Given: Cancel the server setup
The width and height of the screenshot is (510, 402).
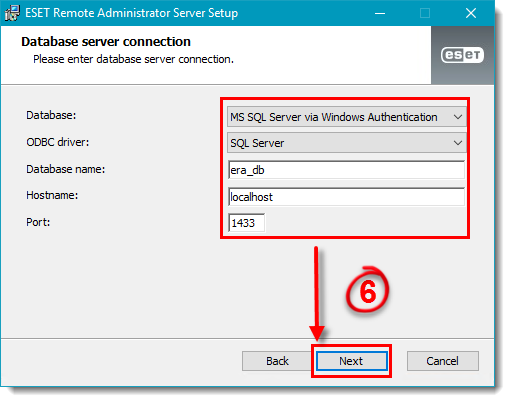Looking at the screenshot, I should (x=443, y=361).
